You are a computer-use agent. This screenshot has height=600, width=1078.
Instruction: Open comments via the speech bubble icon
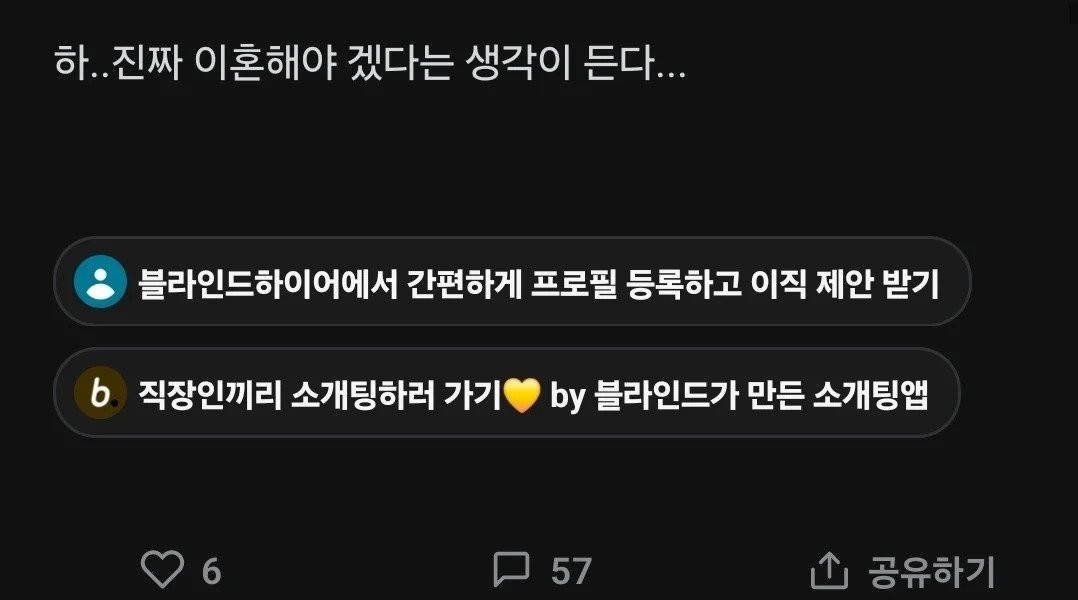(x=511, y=569)
